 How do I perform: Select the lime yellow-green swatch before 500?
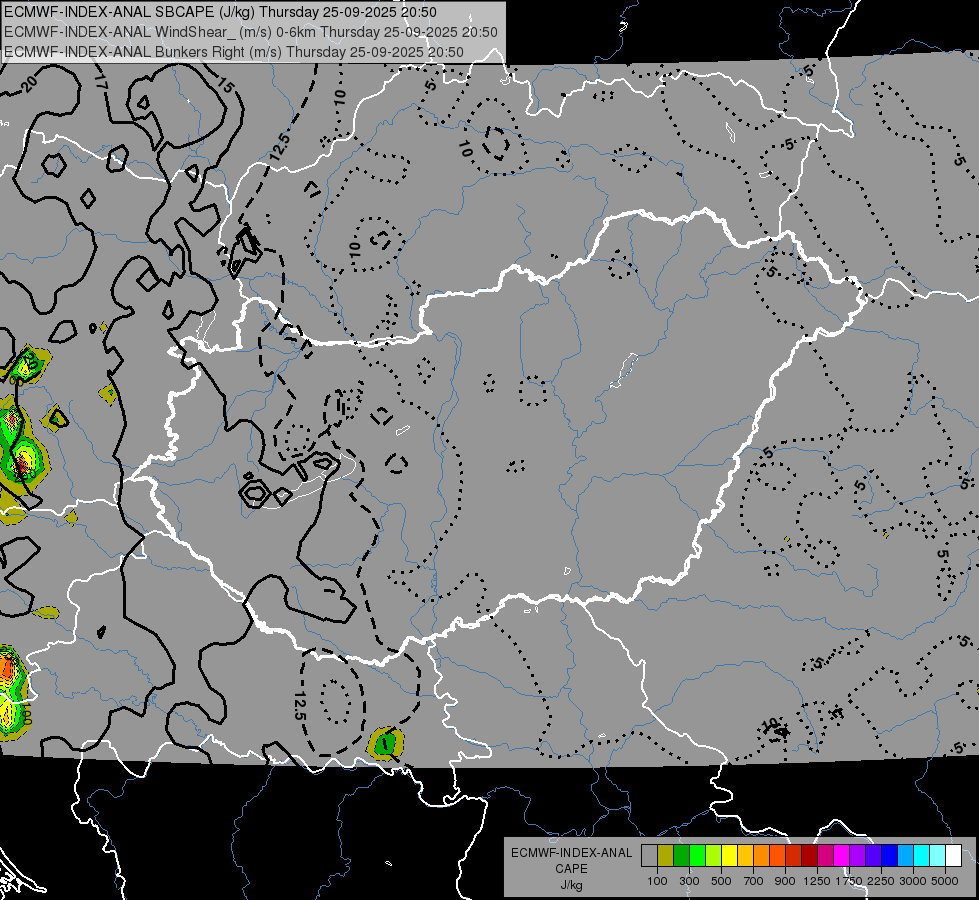tap(713, 856)
